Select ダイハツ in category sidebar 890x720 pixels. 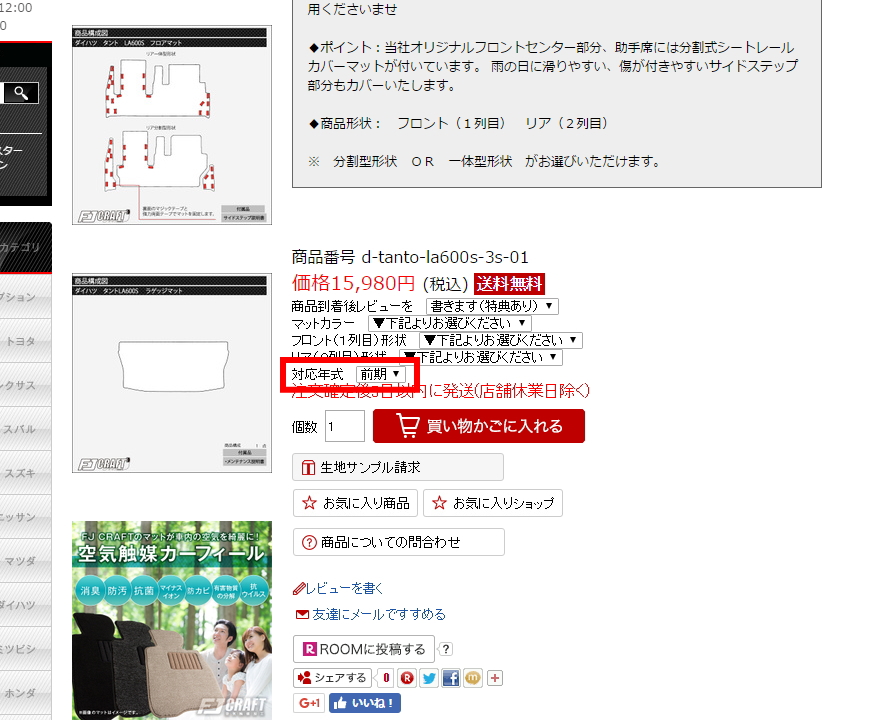point(20,605)
